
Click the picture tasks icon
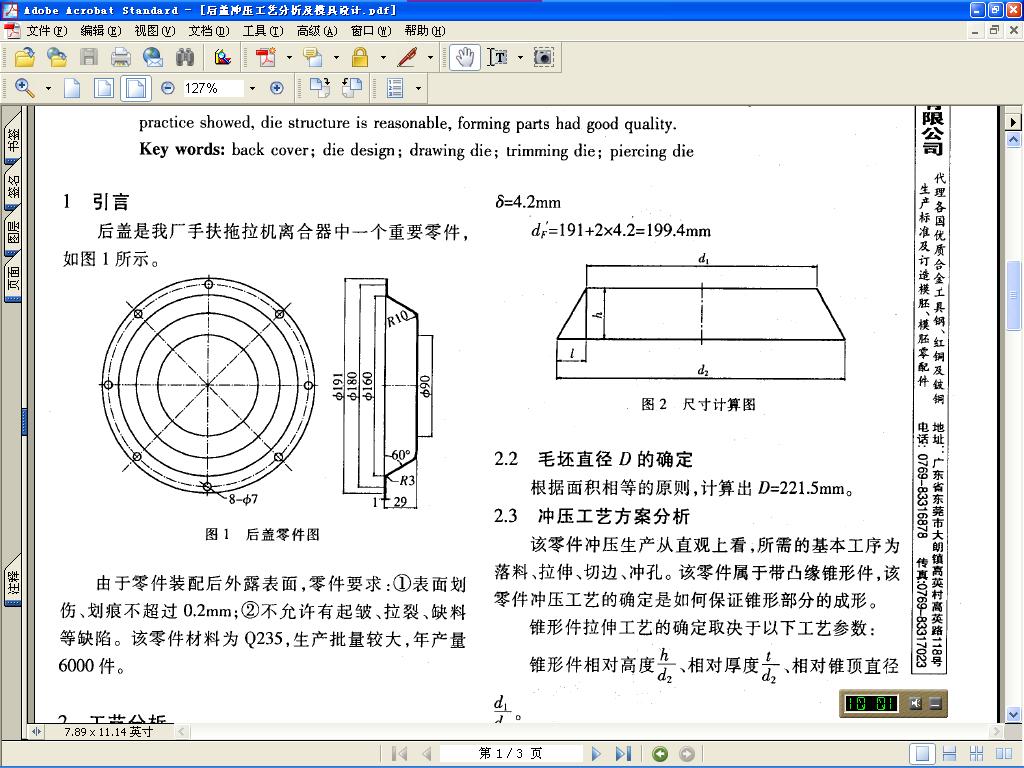[x=223, y=57]
